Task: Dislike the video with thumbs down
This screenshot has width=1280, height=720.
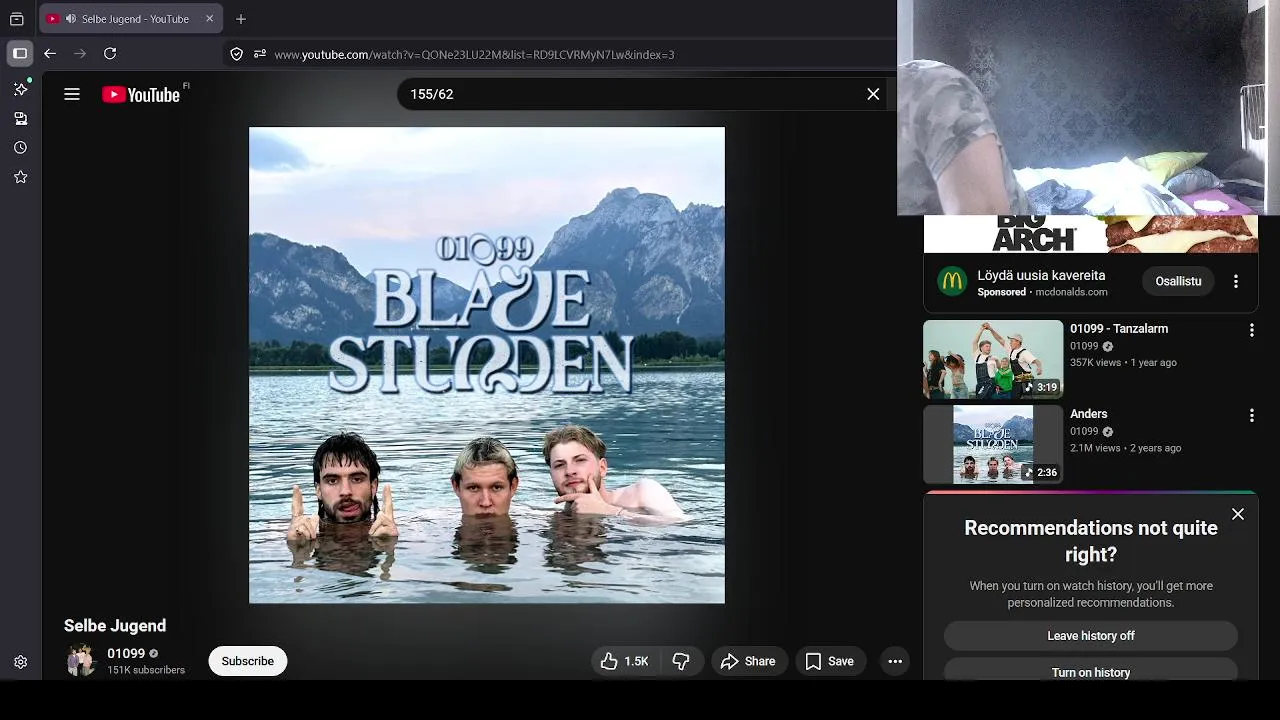Action: pyautogui.click(x=681, y=661)
